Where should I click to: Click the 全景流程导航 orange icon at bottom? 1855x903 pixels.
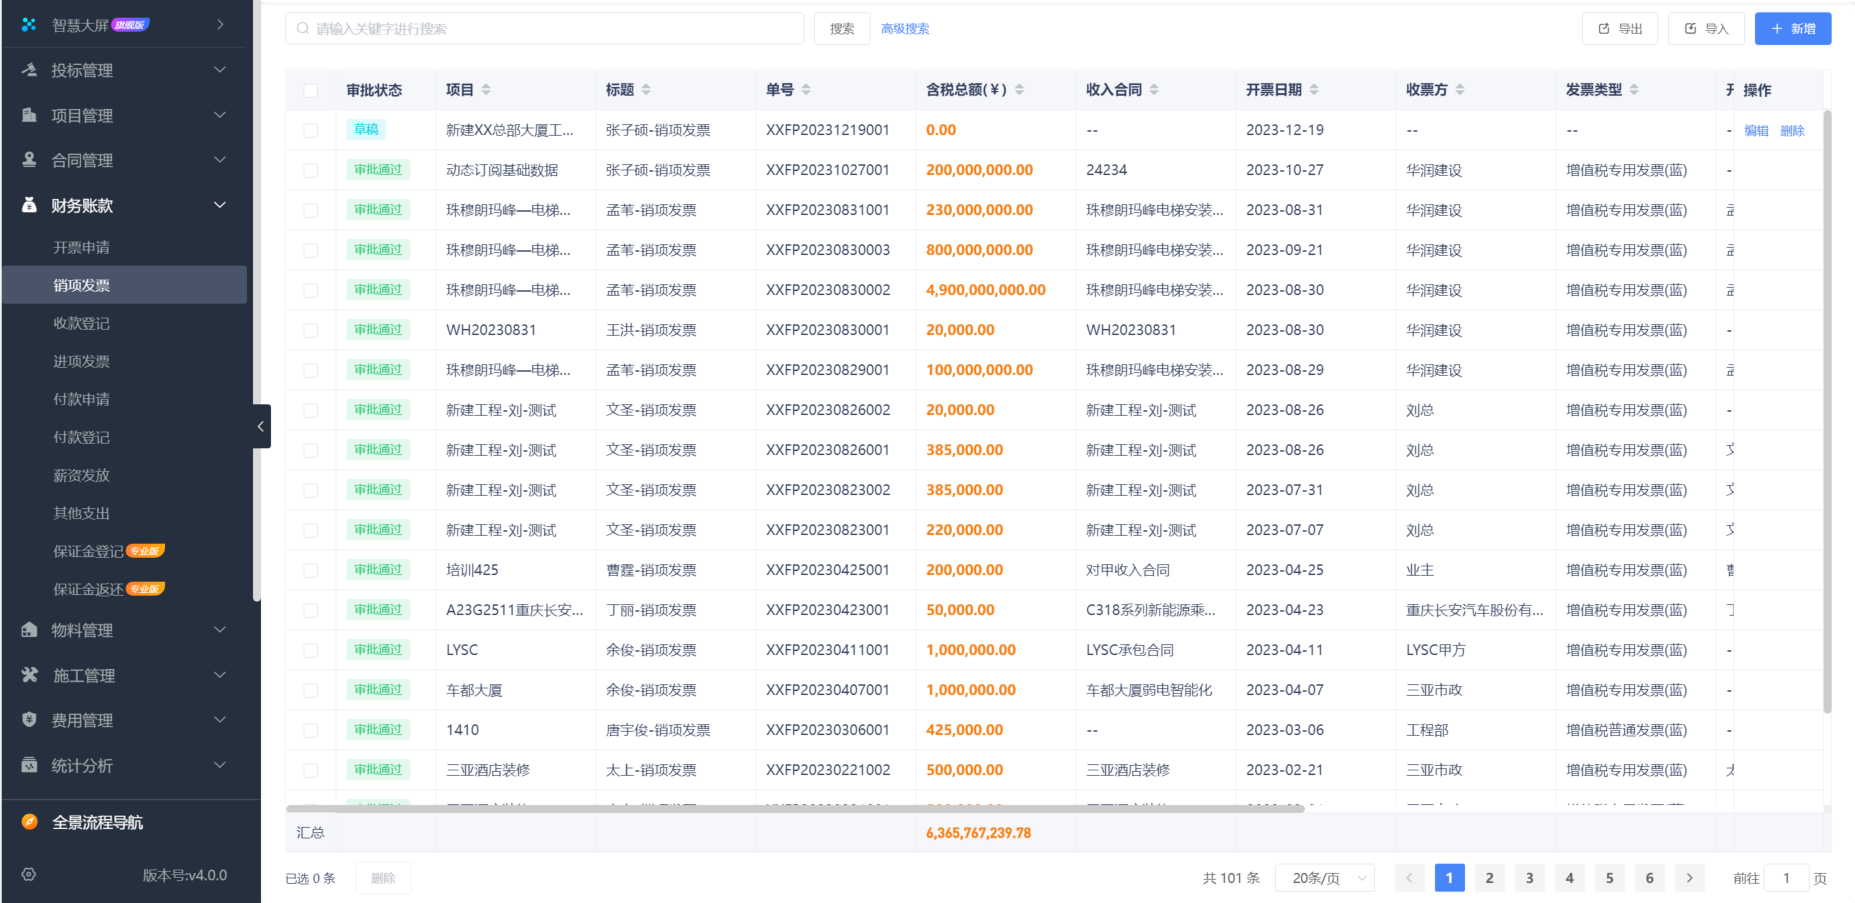pyautogui.click(x=28, y=822)
